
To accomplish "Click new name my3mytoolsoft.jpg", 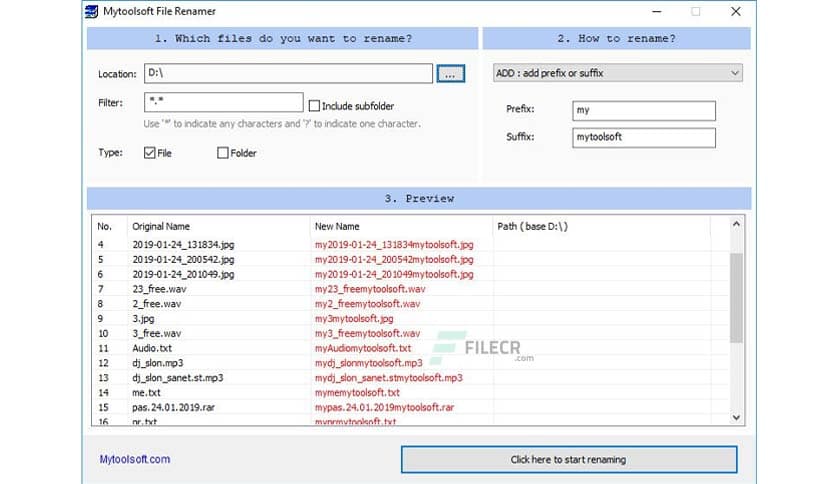I will click(x=354, y=319).
